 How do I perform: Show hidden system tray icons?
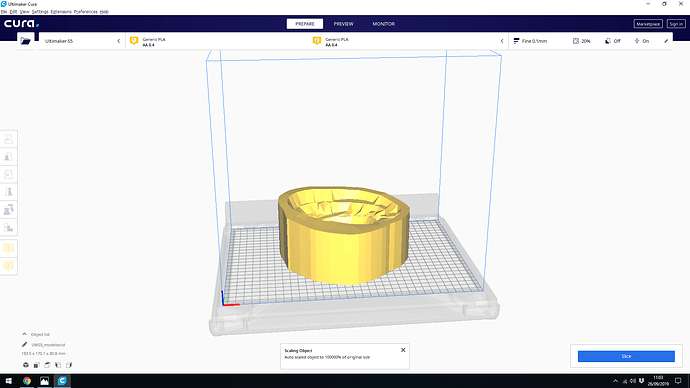(x=615, y=381)
